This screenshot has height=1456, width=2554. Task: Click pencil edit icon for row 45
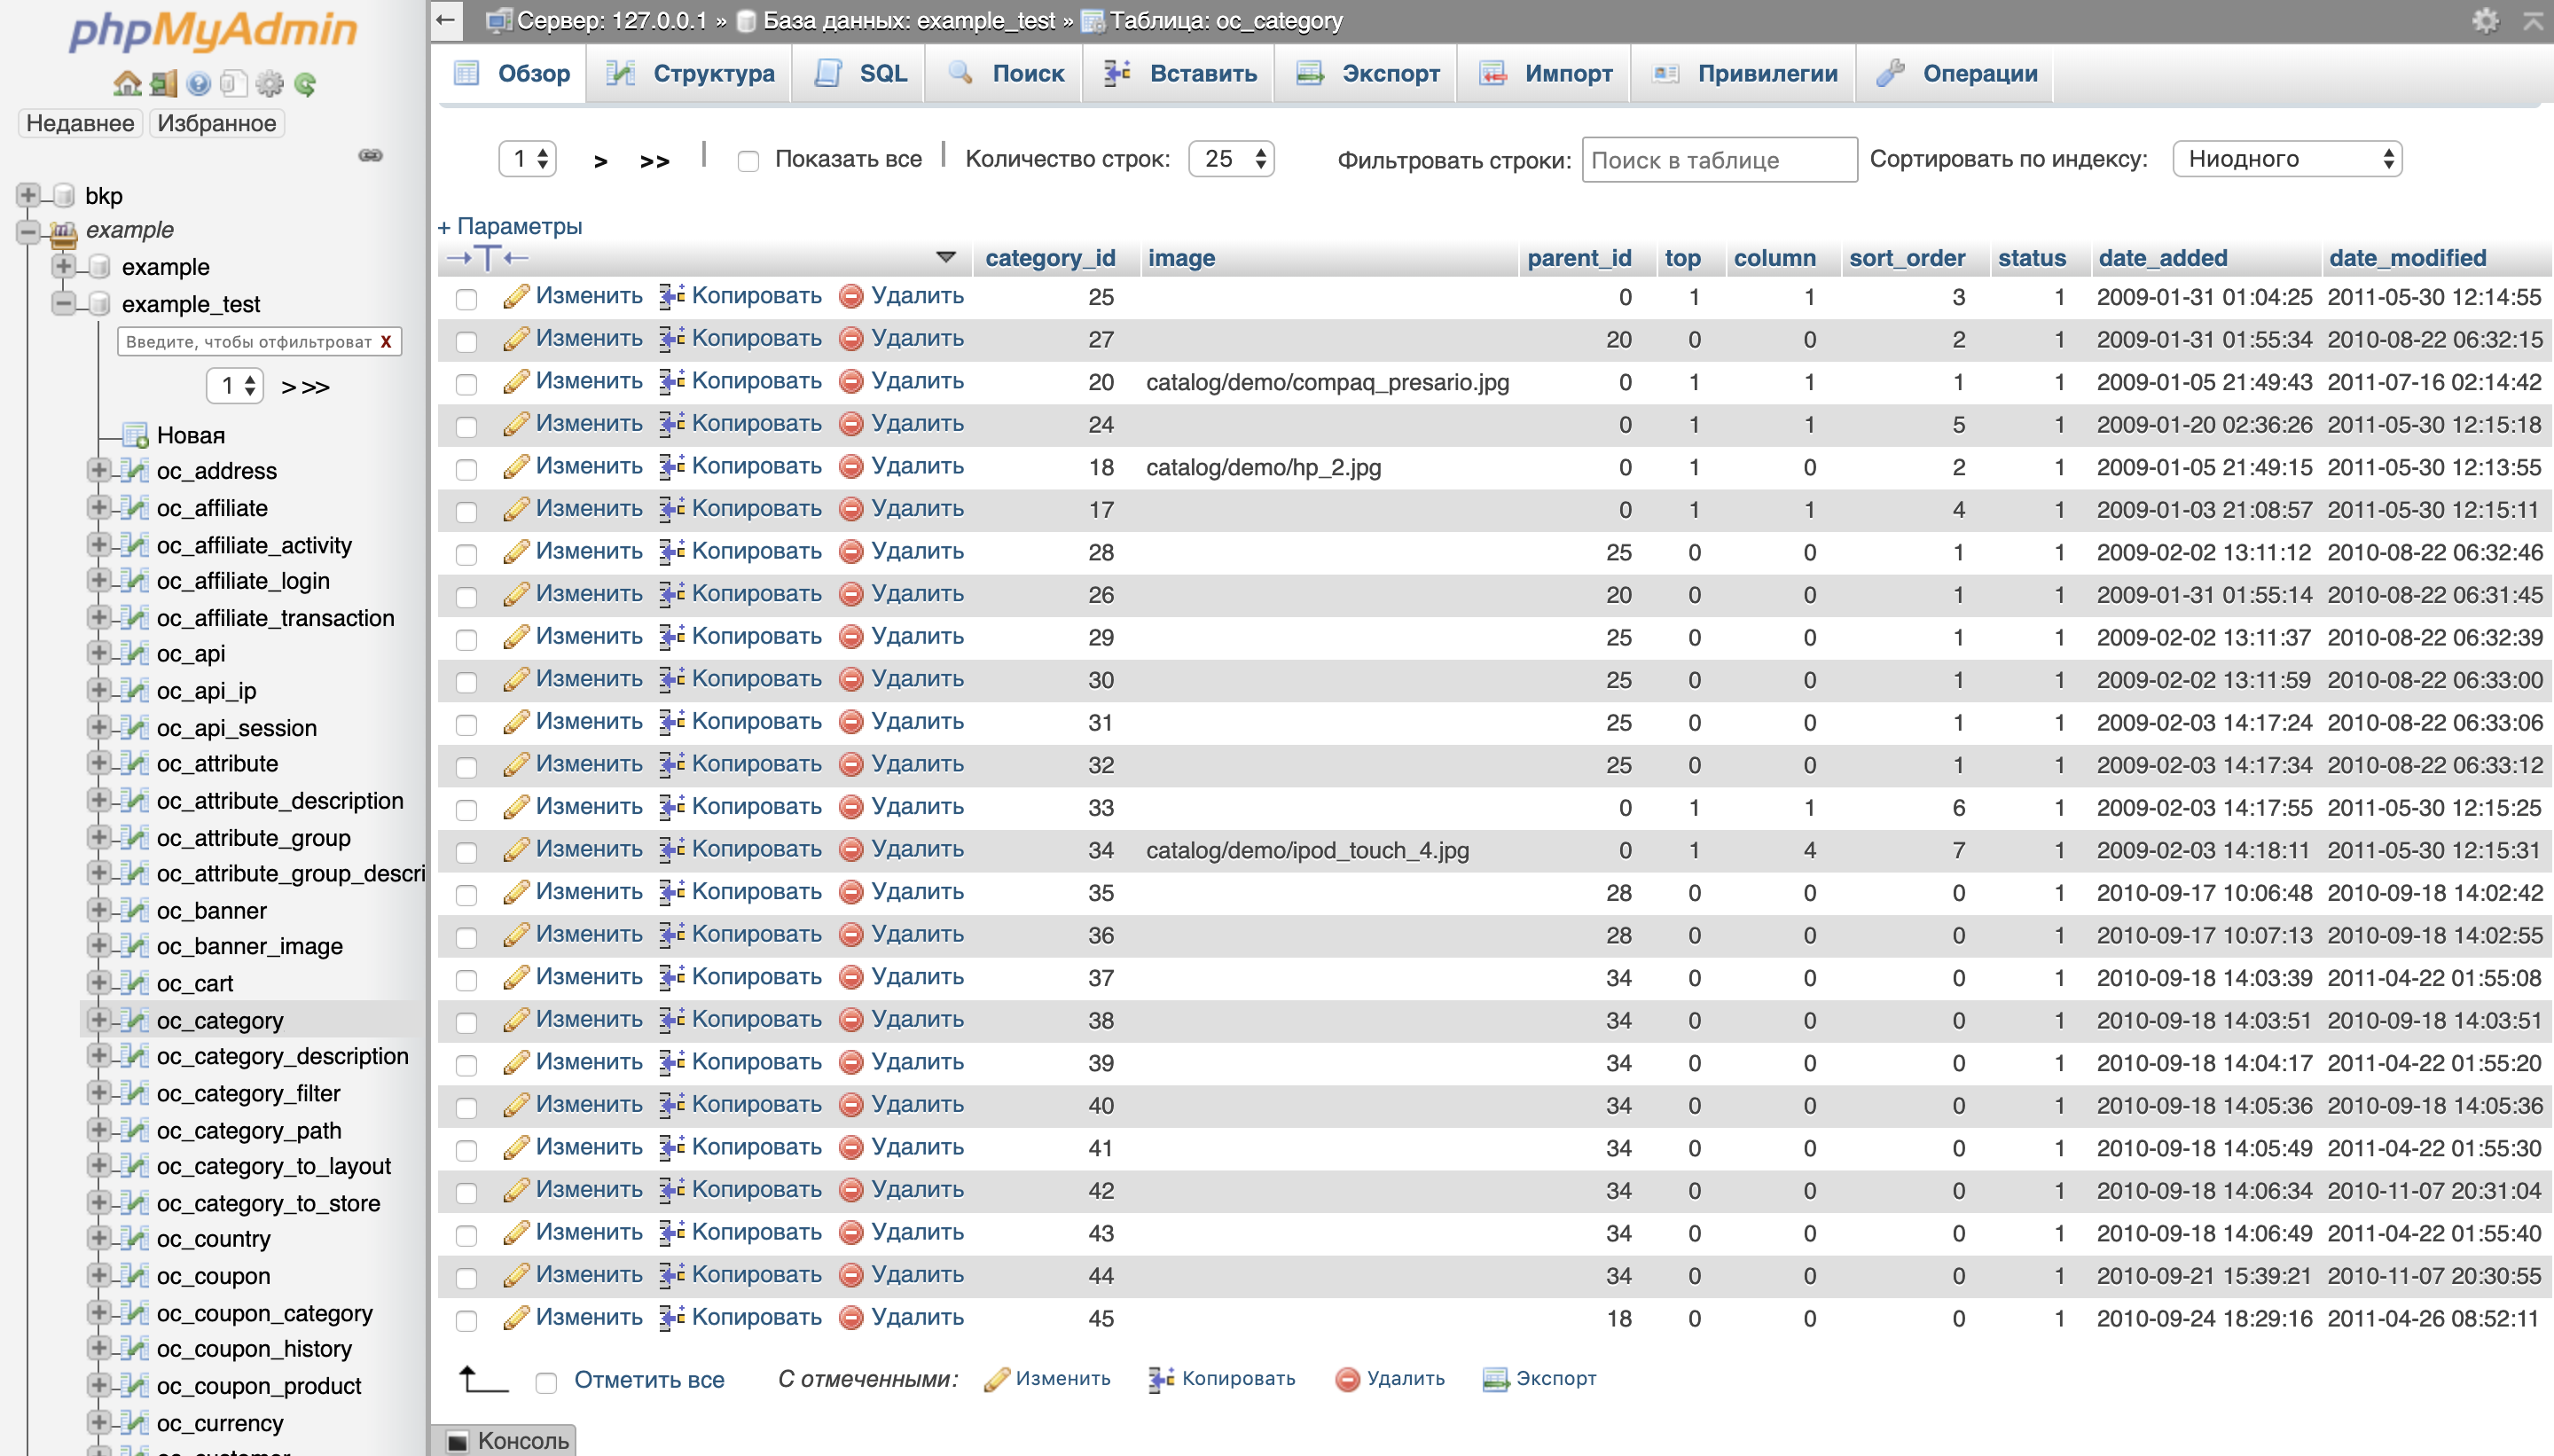click(x=516, y=1318)
